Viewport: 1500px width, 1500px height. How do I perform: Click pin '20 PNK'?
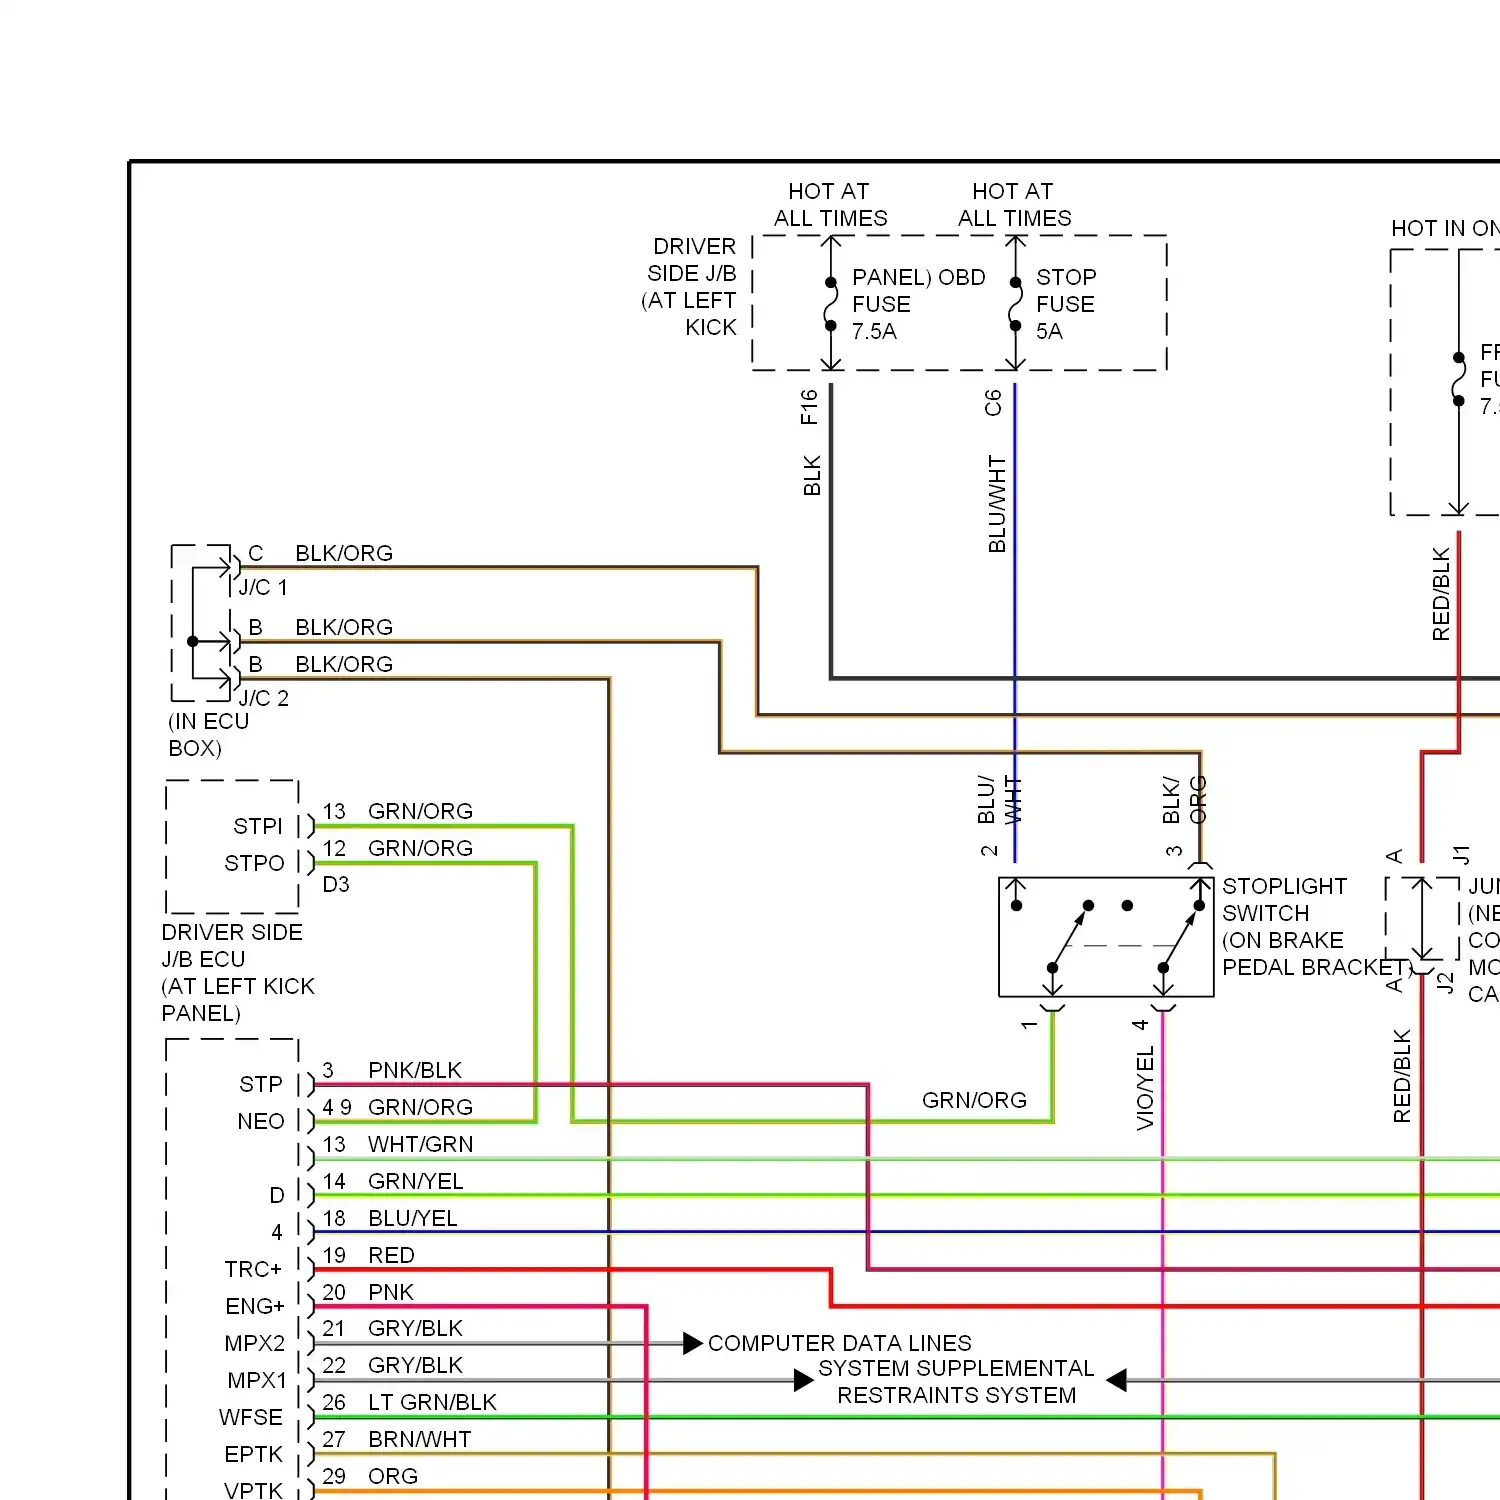367,1292
